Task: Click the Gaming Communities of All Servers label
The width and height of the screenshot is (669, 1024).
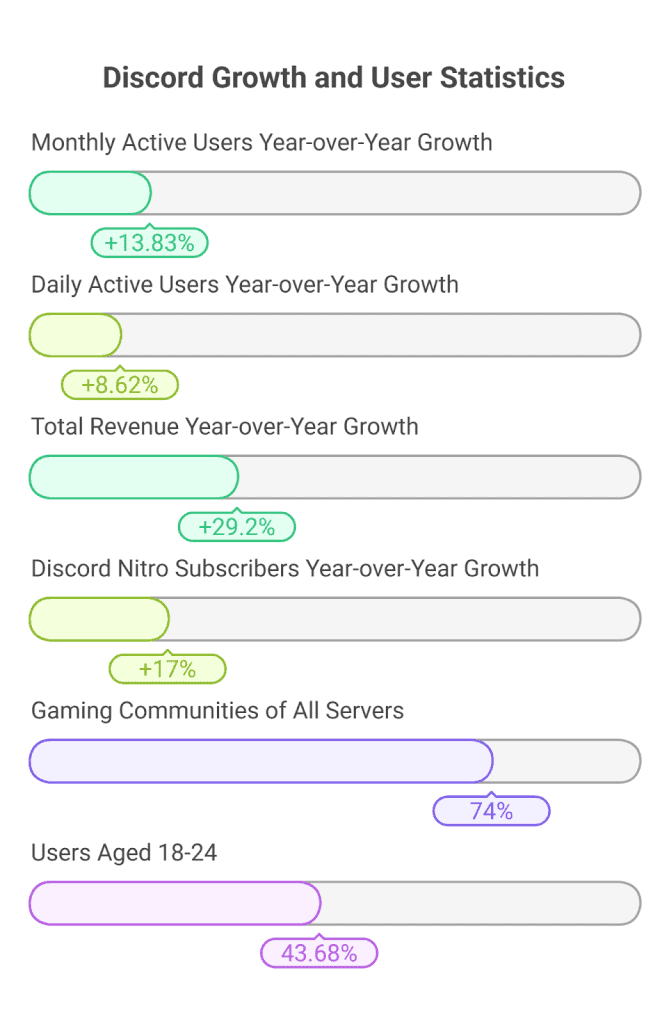Action: coord(218,710)
